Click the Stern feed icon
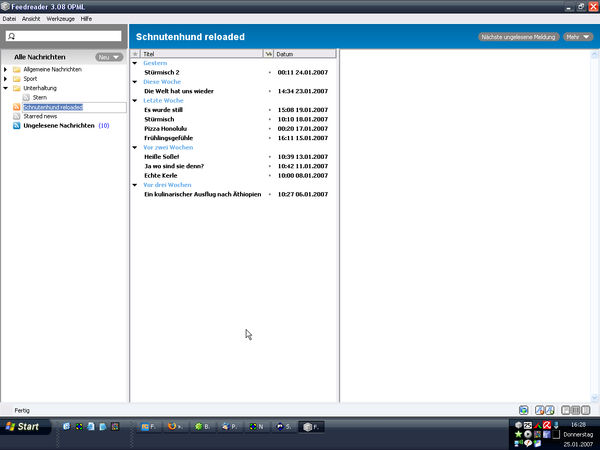The width and height of the screenshot is (600, 450). [26, 97]
